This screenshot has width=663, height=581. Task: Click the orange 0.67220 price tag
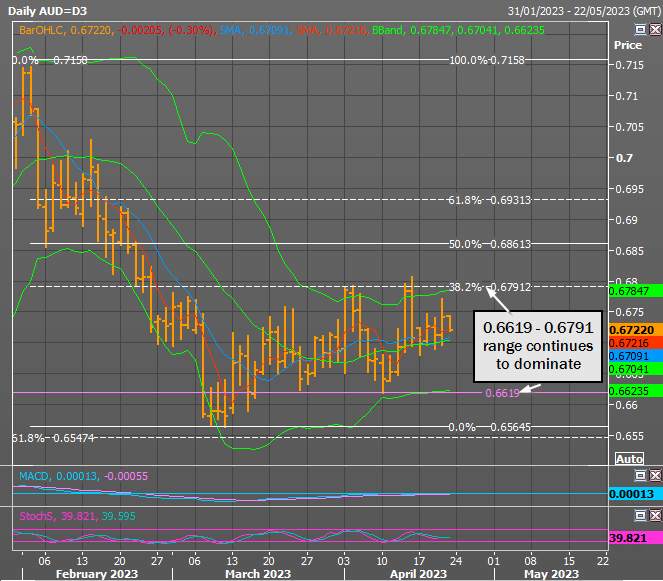[636, 330]
